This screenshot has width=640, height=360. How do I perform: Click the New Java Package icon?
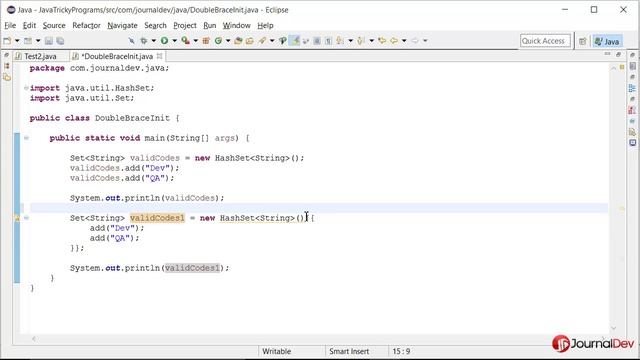[206, 41]
